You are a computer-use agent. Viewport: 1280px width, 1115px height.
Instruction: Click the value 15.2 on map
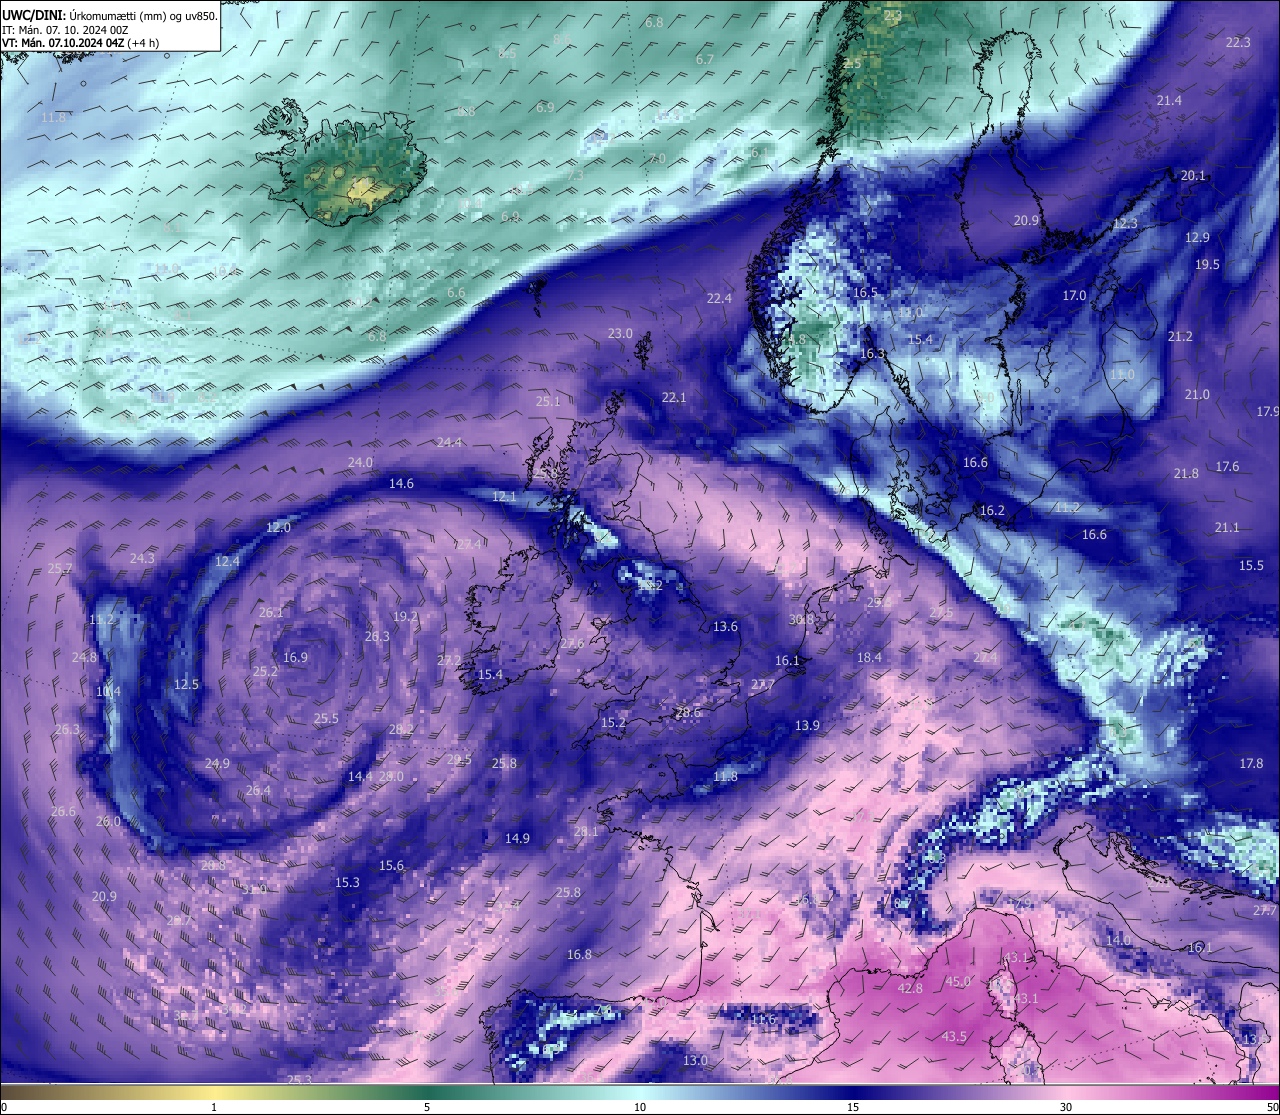(613, 722)
